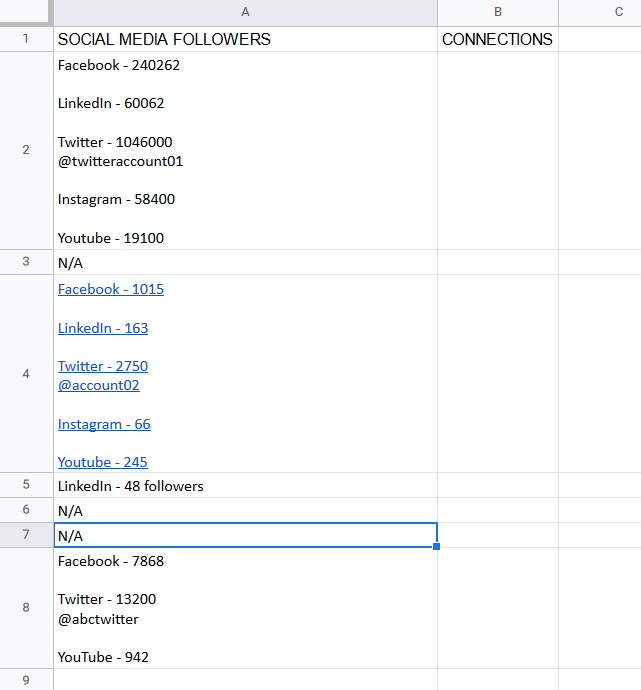This screenshot has height=690, width=641.
Task: Click the Twitter - 1046000 text
Action: pyautogui.click(x=115, y=142)
